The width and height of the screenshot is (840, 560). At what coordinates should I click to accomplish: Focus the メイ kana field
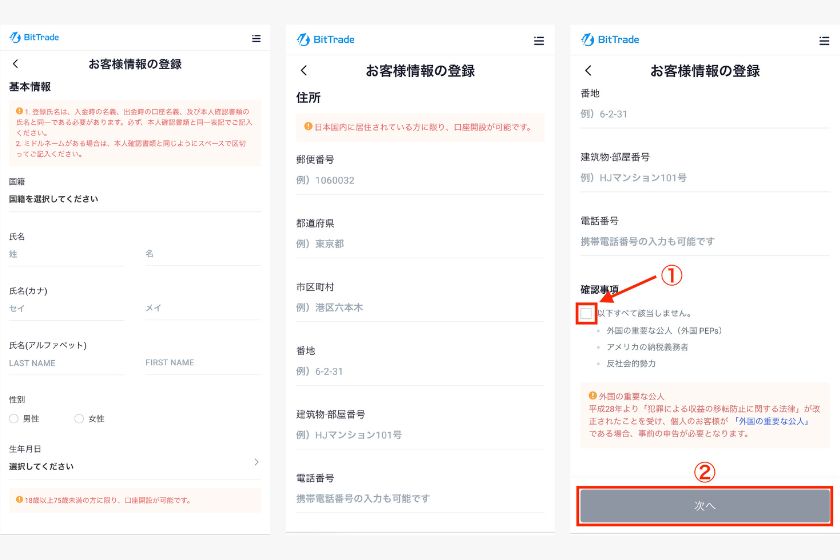tap(202, 308)
